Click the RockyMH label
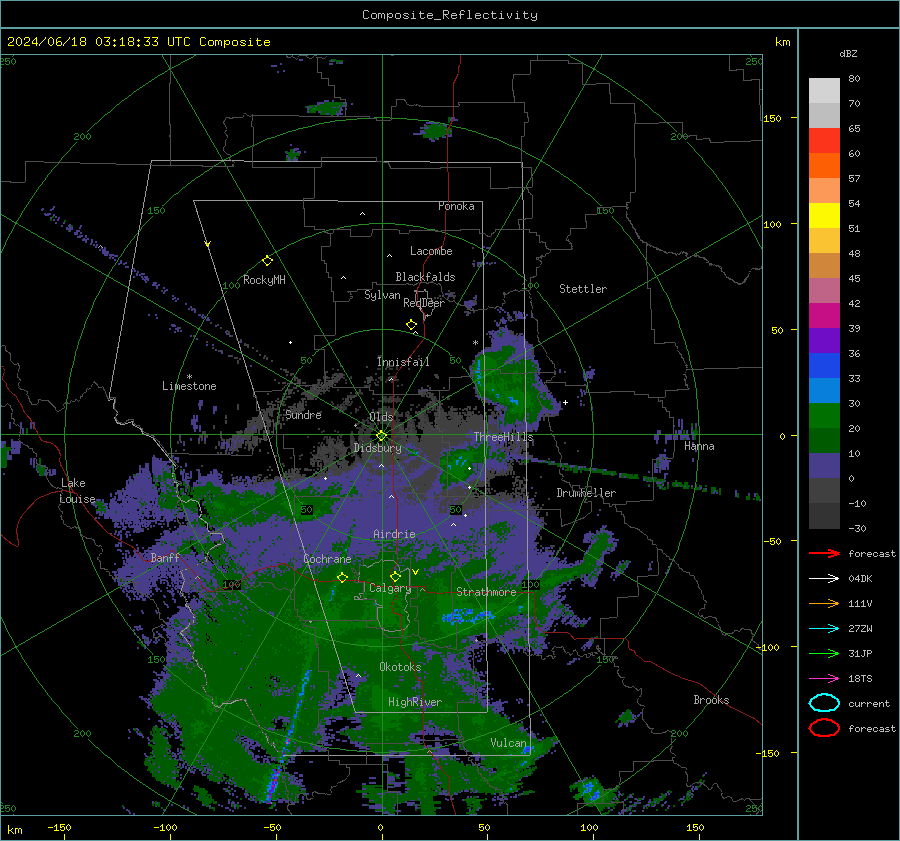 (x=264, y=280)
